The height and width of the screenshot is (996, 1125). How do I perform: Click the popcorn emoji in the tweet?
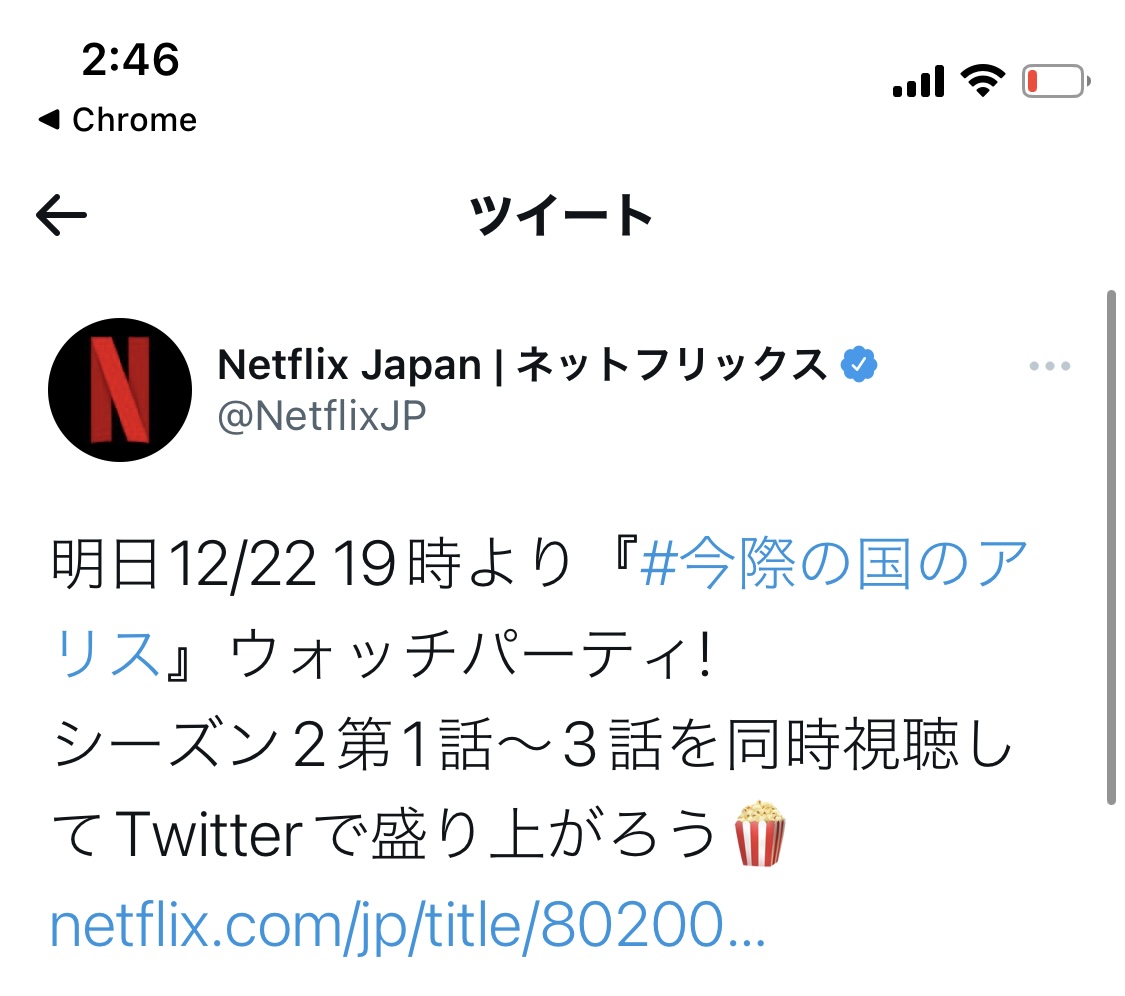tap(761, 834)
